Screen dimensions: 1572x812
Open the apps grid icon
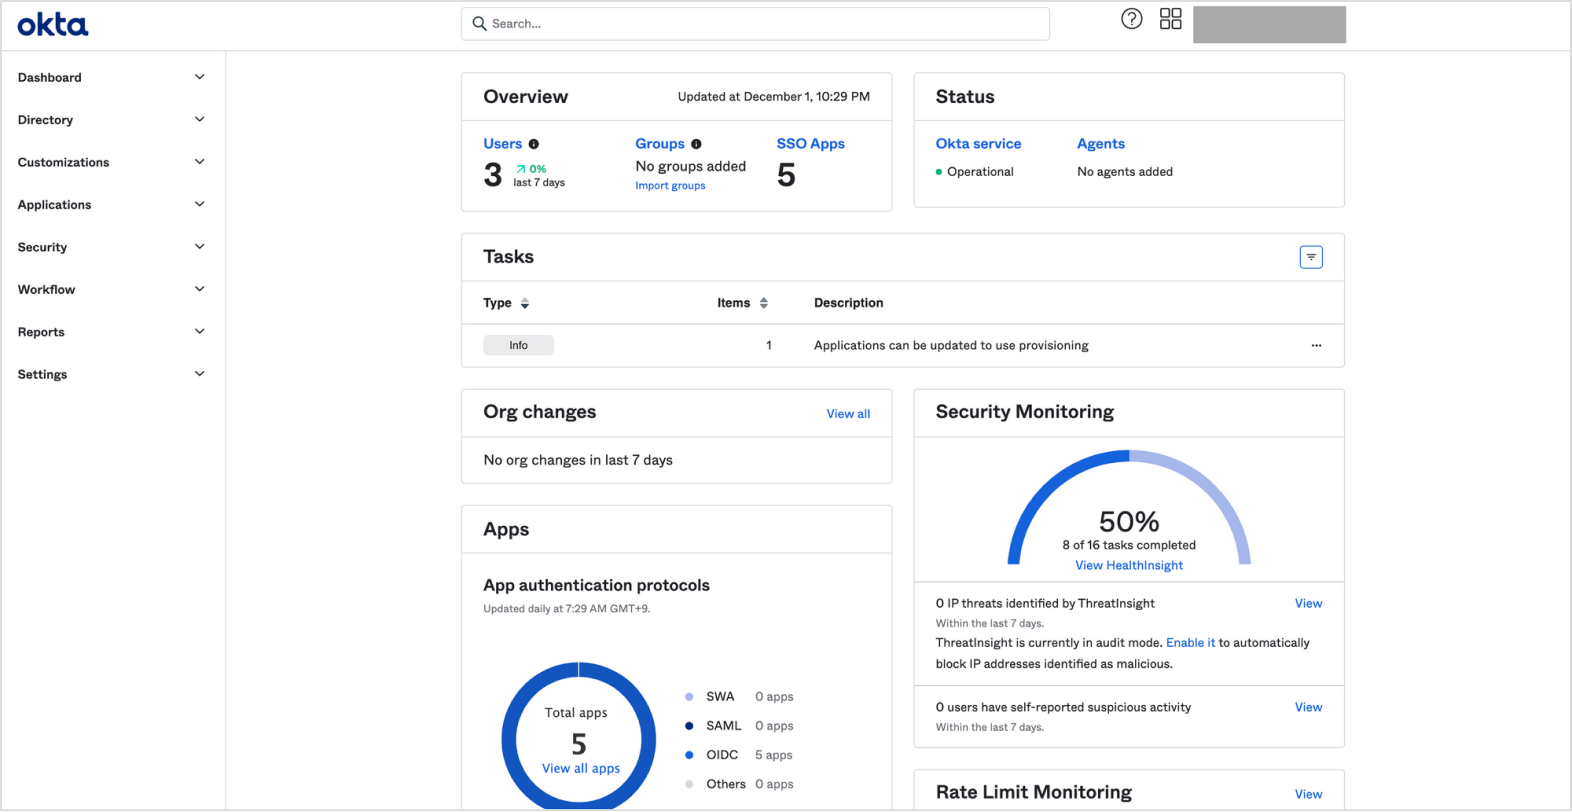pyautogui.click(x=1170, y=19)
